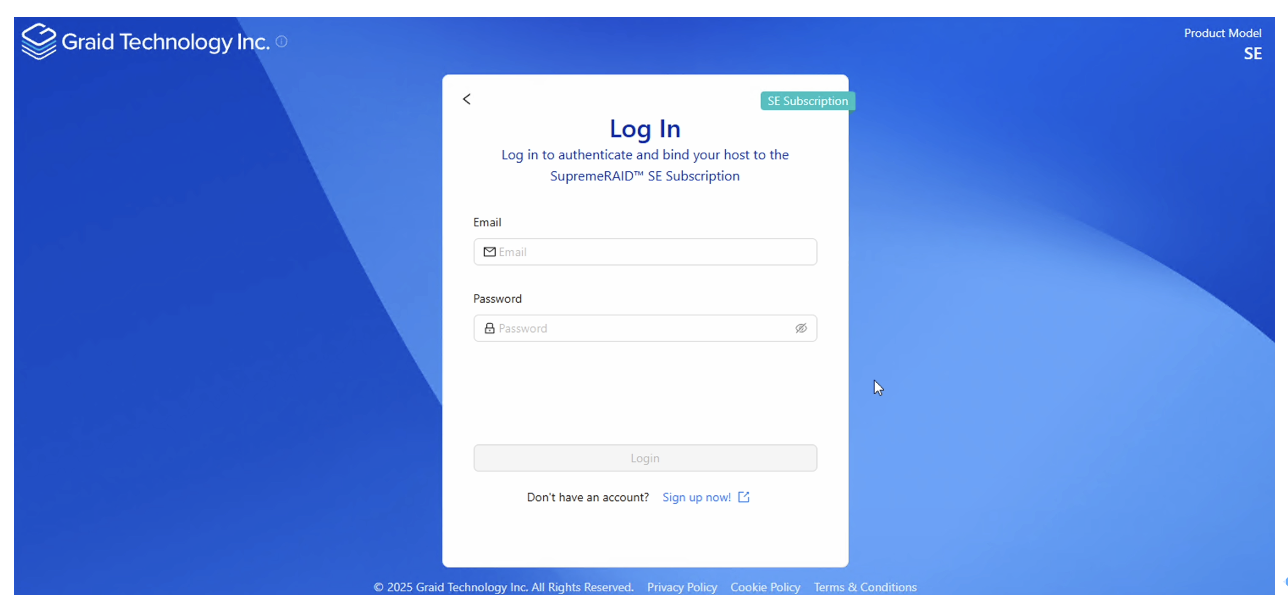This screenshot has height=608, width=1288.
Task: Open the Cookie Policy link
Action: [765, 588]
